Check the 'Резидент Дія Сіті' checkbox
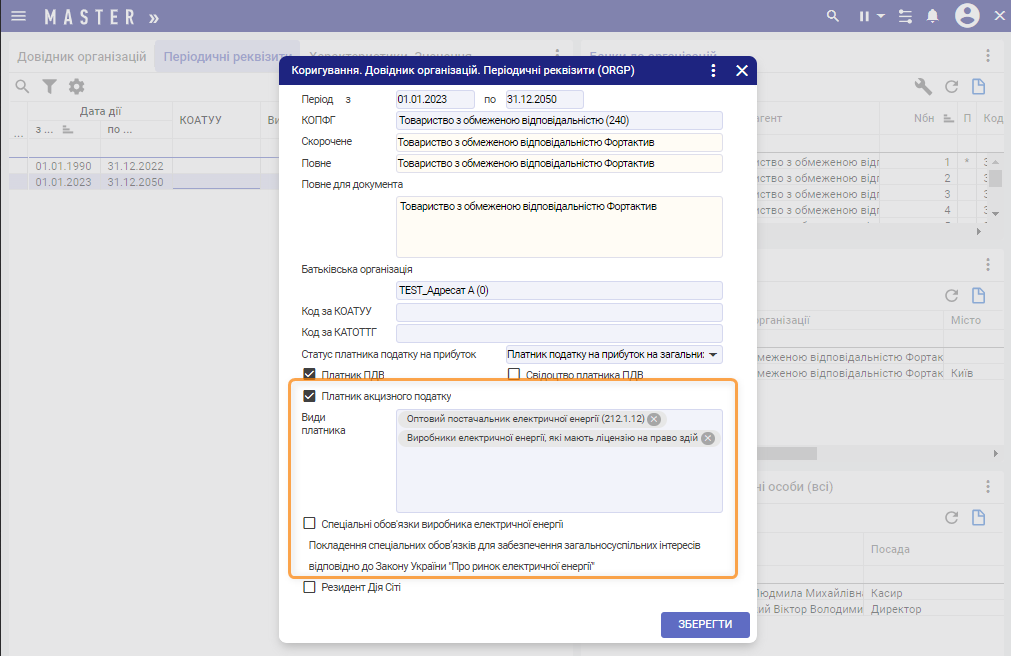 click(309, 587)
